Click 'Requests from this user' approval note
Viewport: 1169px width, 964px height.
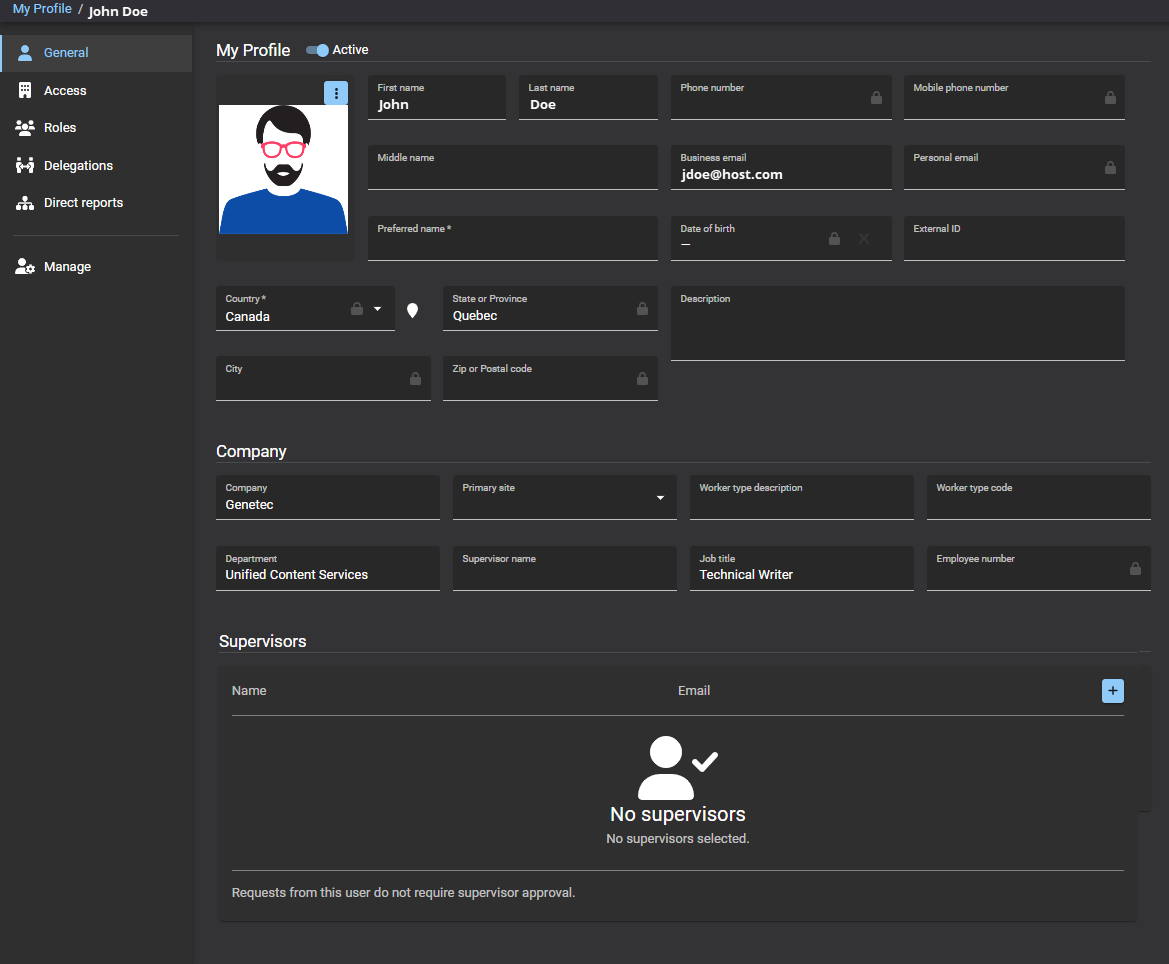pyautogui.click(x=403, y=892)
